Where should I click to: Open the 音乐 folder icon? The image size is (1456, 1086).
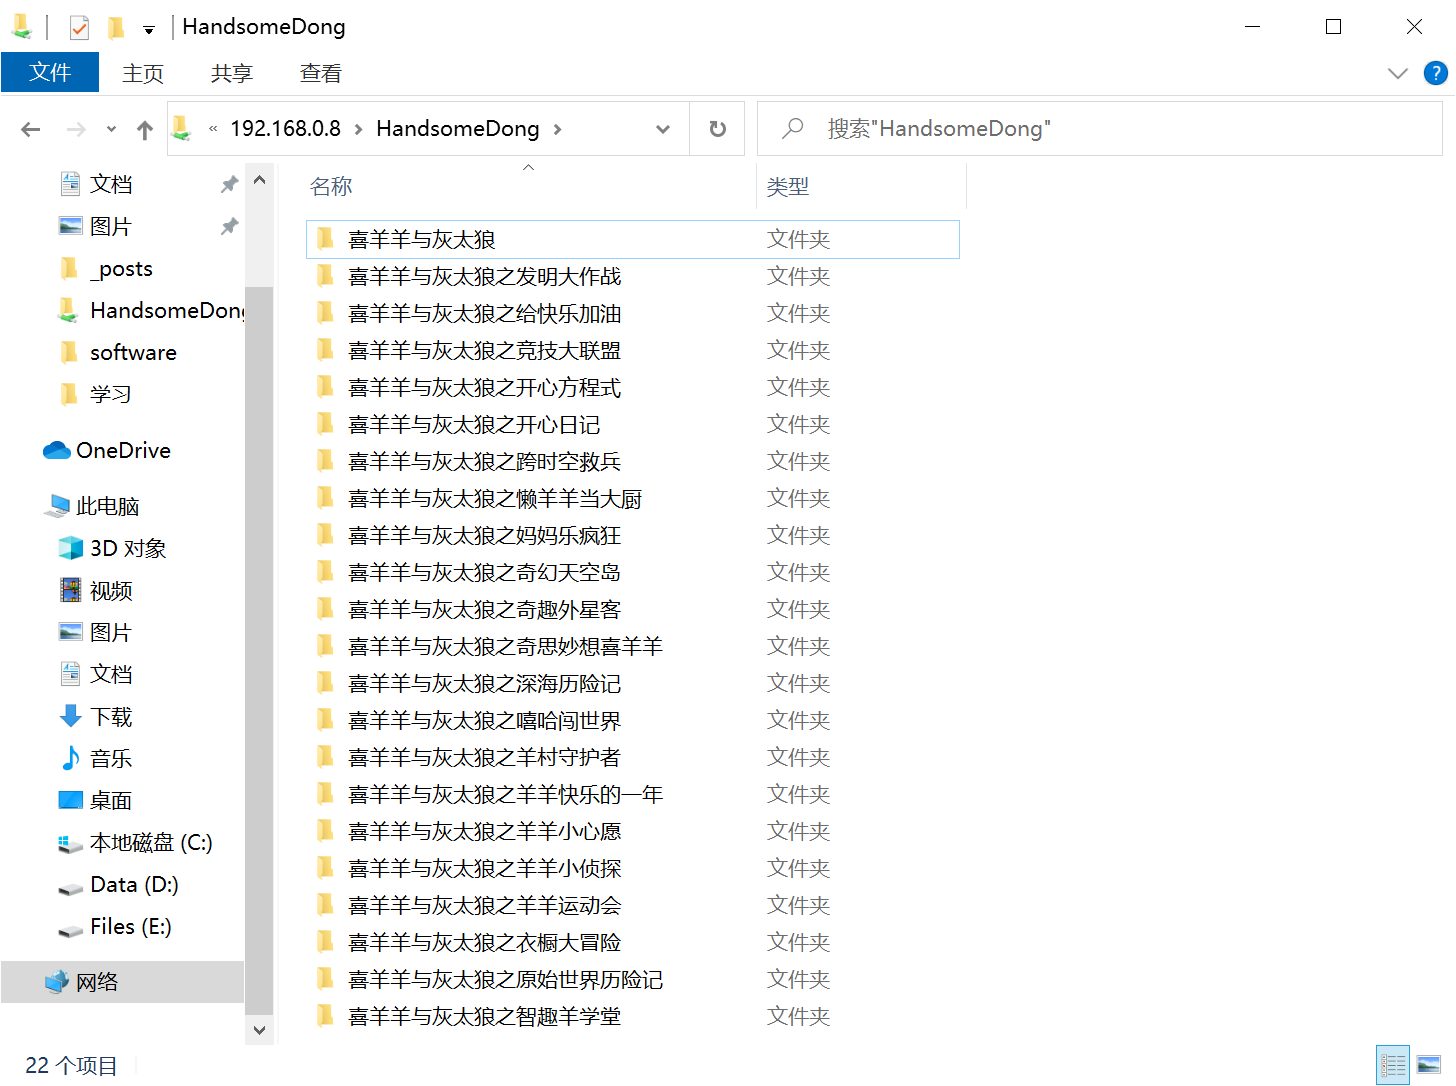point(71,758)
